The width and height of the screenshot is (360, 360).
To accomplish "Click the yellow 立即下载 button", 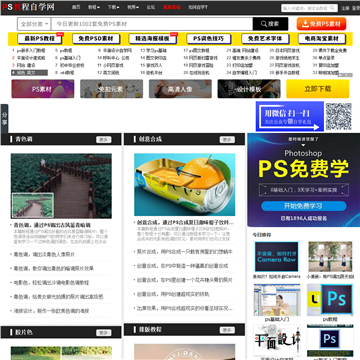I will coord(318,89).
